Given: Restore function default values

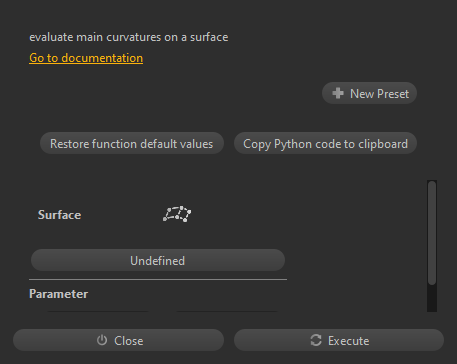Looking at the screenshot, I should pos(132,143).
